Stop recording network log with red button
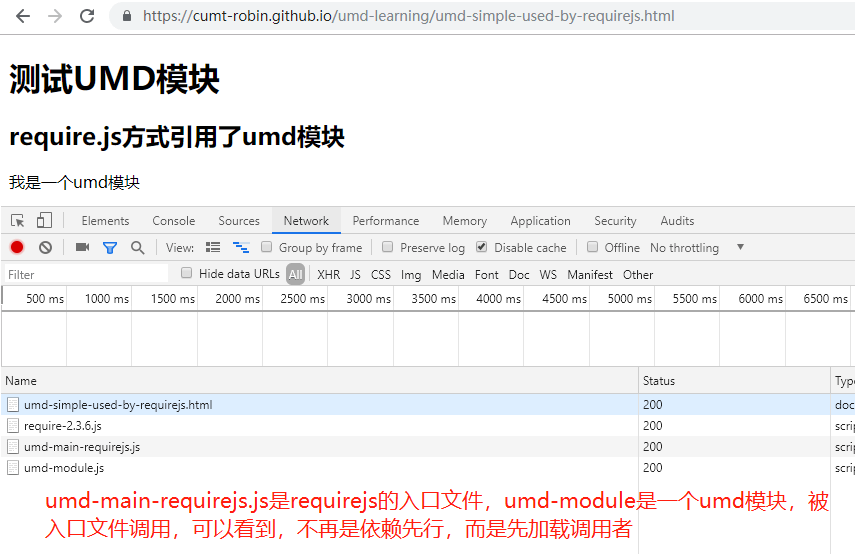Screen dimensions: 855x554 [x=17, y=247]
